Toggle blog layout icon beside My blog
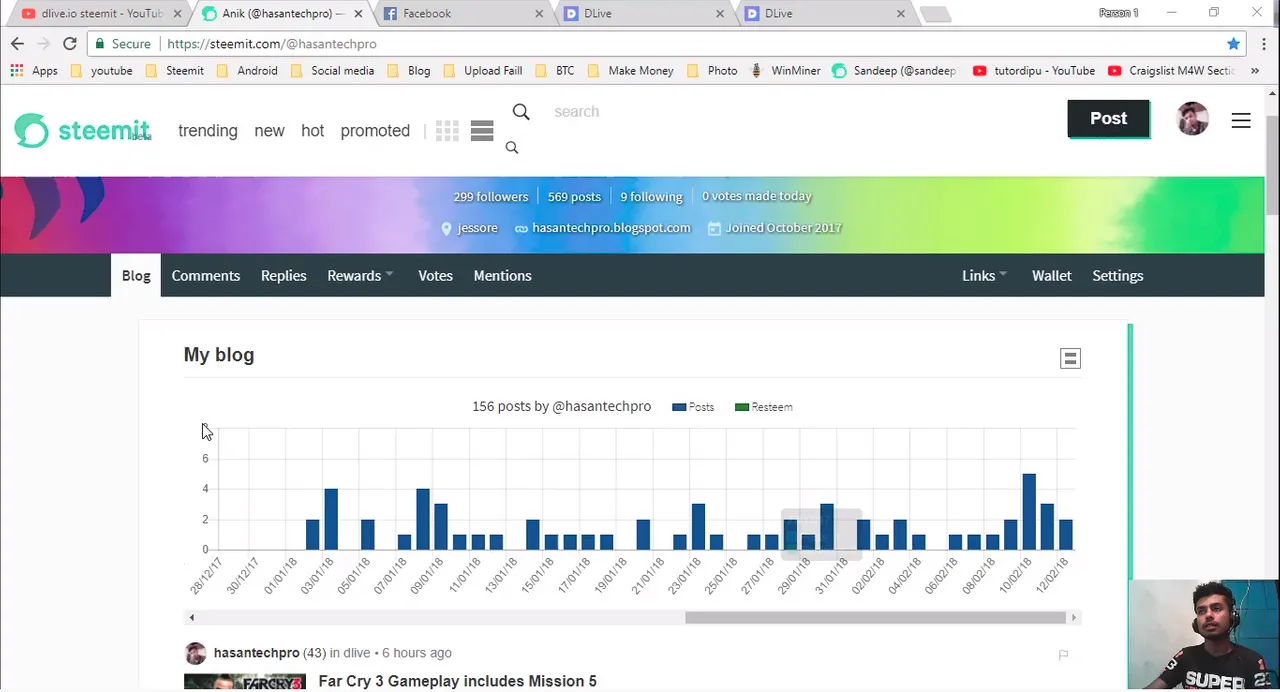1280x692 pixels. (1070, 358)
